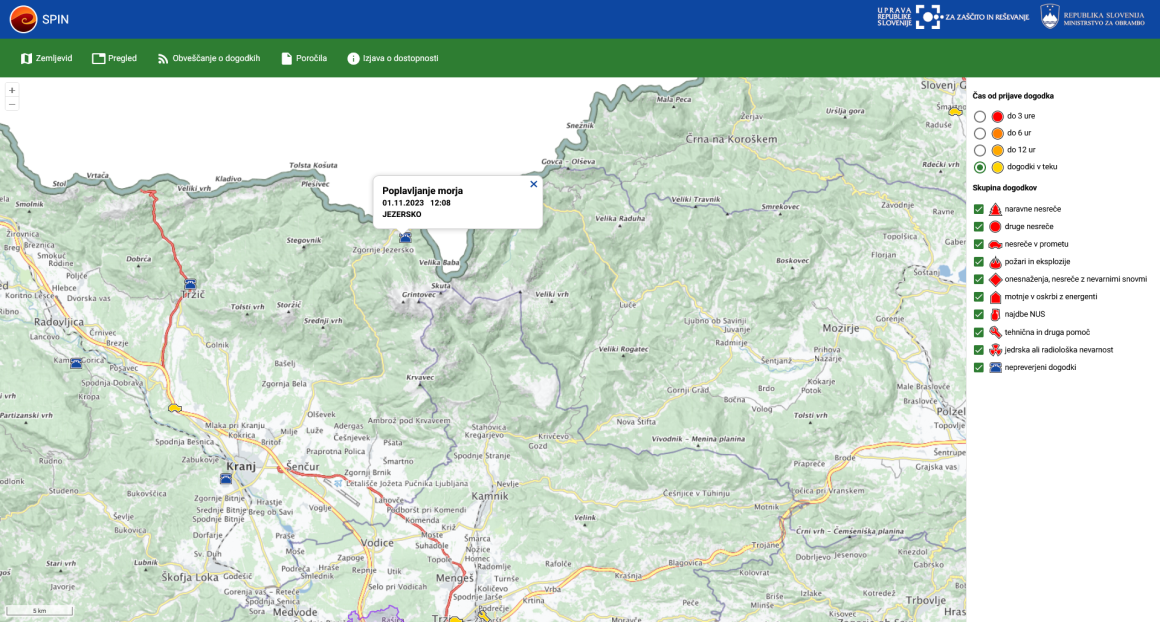Open the Uprava za zaščito in reševanje logo

pos(953,17)
